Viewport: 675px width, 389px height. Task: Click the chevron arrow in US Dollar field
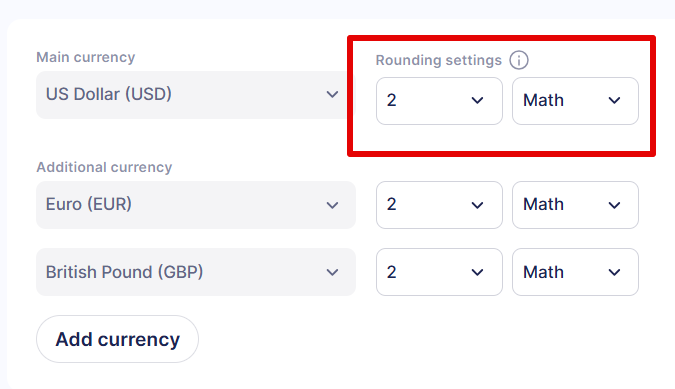pos(332,94)
